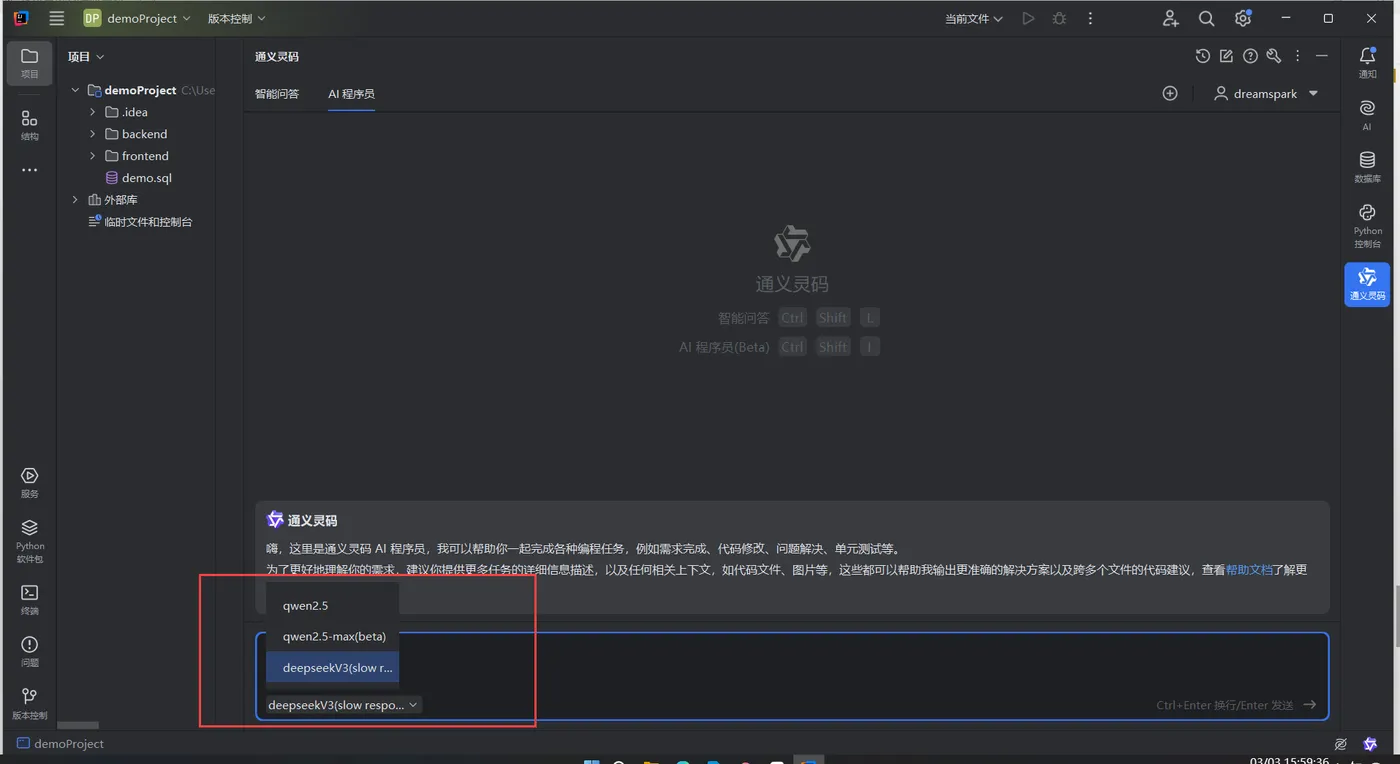Viewport: 1400px width, 764px height.
Task: Select 临时文件和控制台 in the project tree
Action: (140, 222)
